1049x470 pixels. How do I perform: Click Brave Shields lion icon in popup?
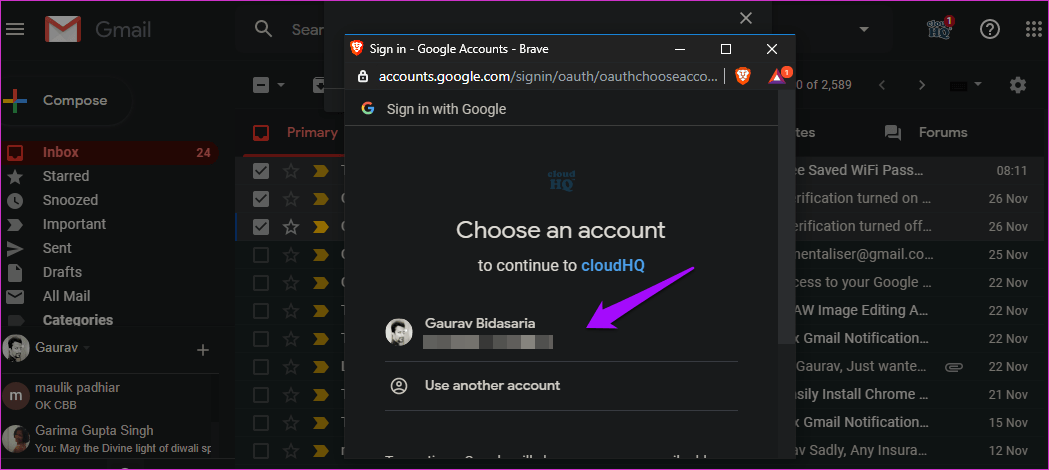[743, 76]
